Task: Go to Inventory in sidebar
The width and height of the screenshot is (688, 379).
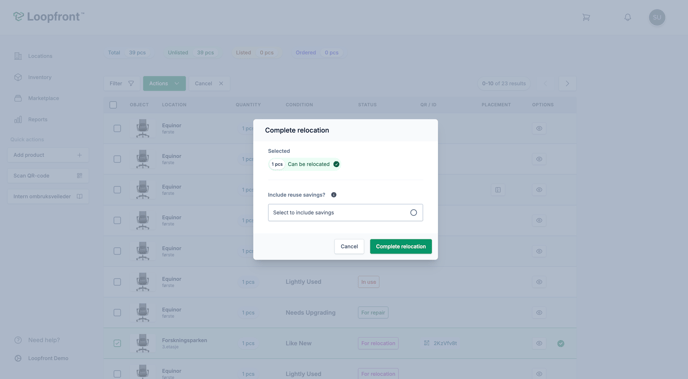Action: (x=39, y=77)
